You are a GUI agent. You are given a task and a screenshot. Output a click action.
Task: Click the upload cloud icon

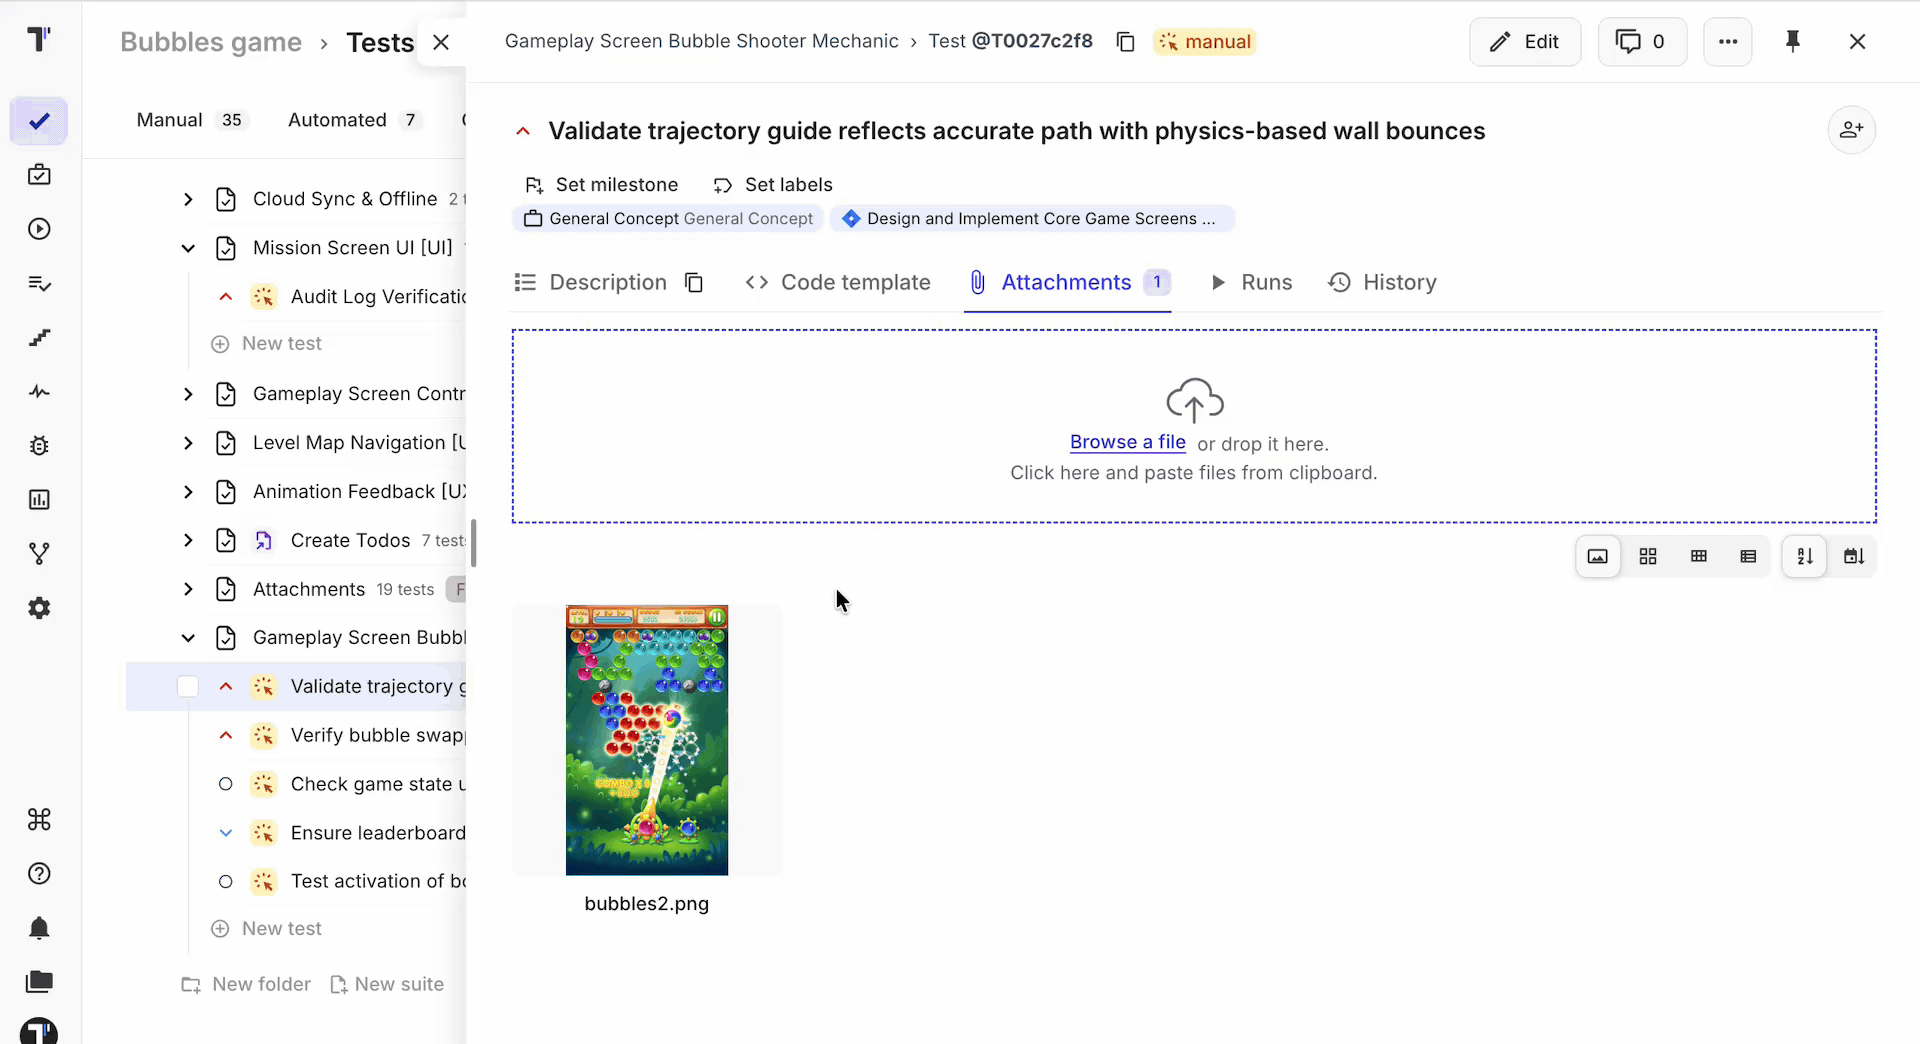1195,401
